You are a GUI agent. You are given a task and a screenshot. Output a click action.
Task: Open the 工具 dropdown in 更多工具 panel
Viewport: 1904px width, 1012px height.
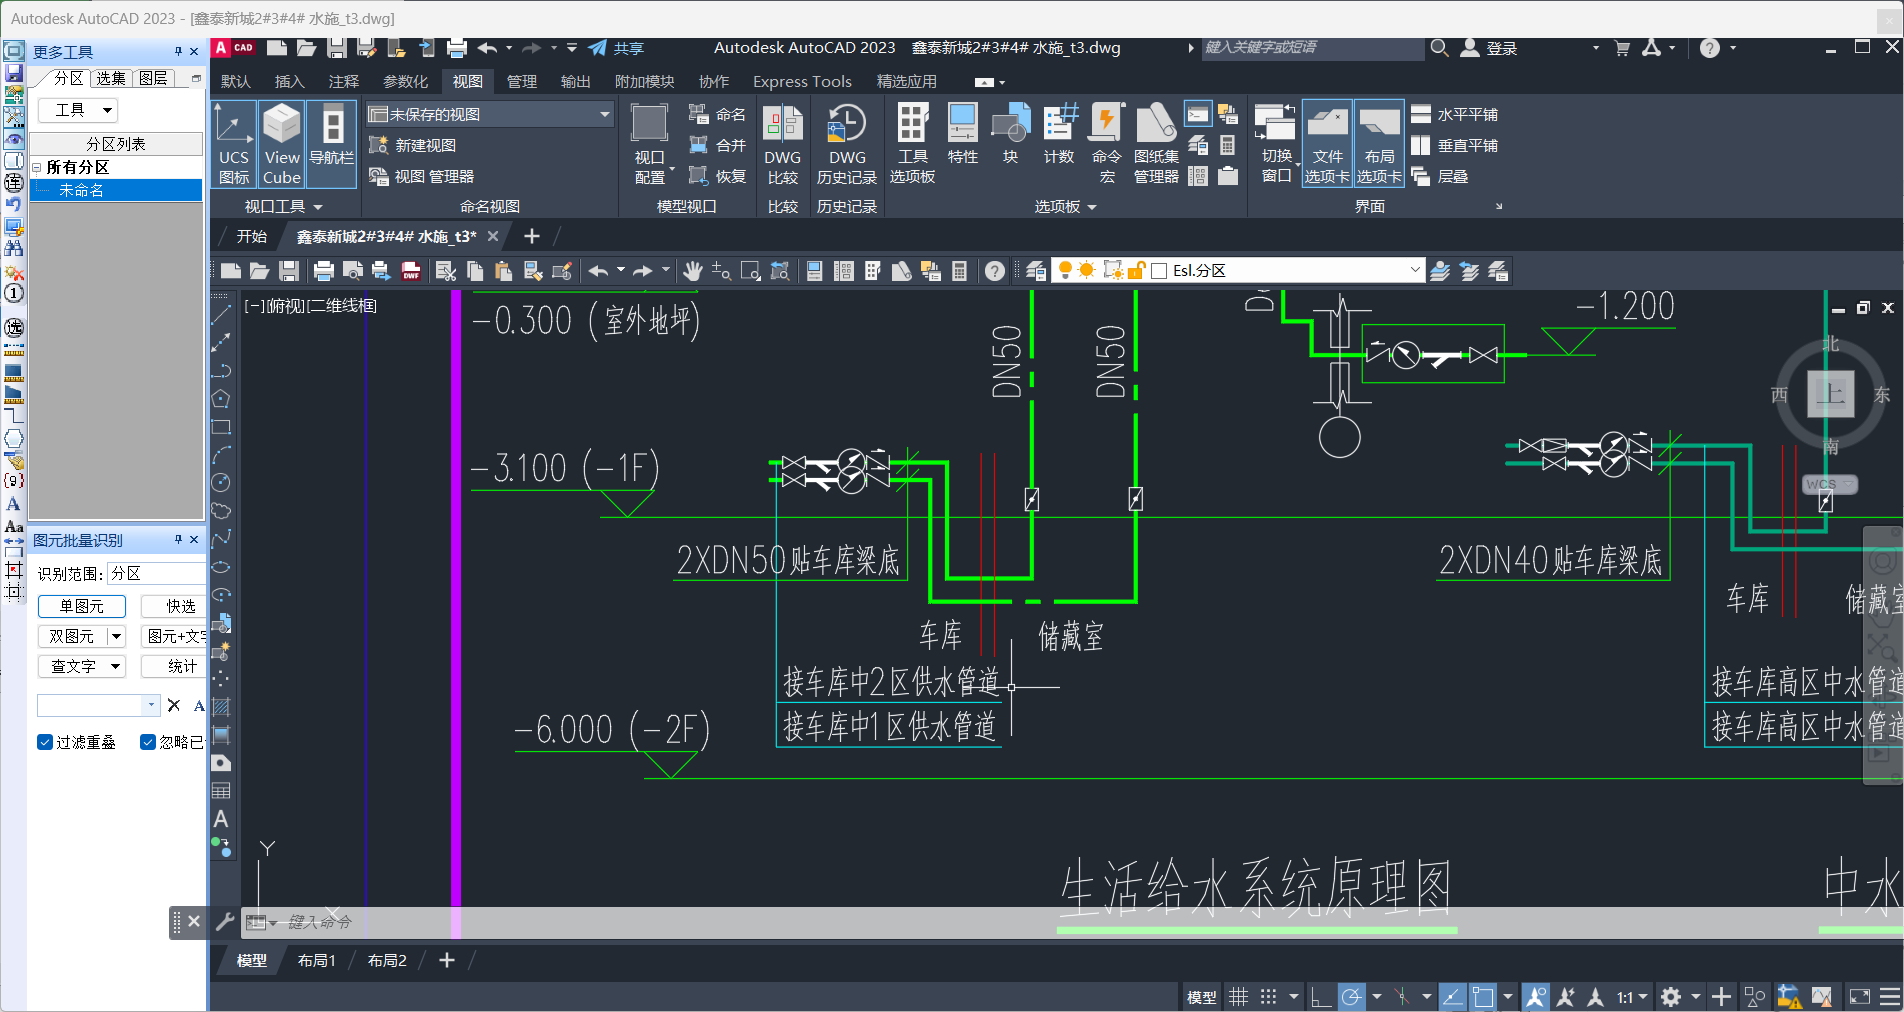click(x=78, y=111)
